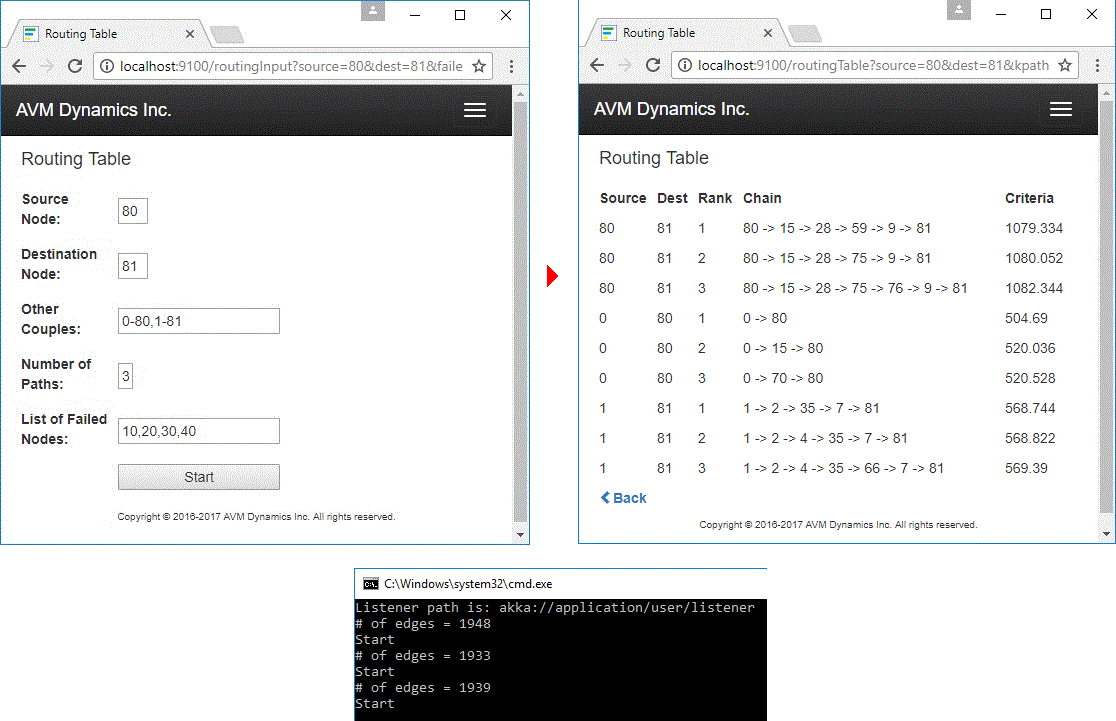Click forward arrow in right browser window
The width and height of the screenshot is (1116, 721).
click(x=625, y=65)
